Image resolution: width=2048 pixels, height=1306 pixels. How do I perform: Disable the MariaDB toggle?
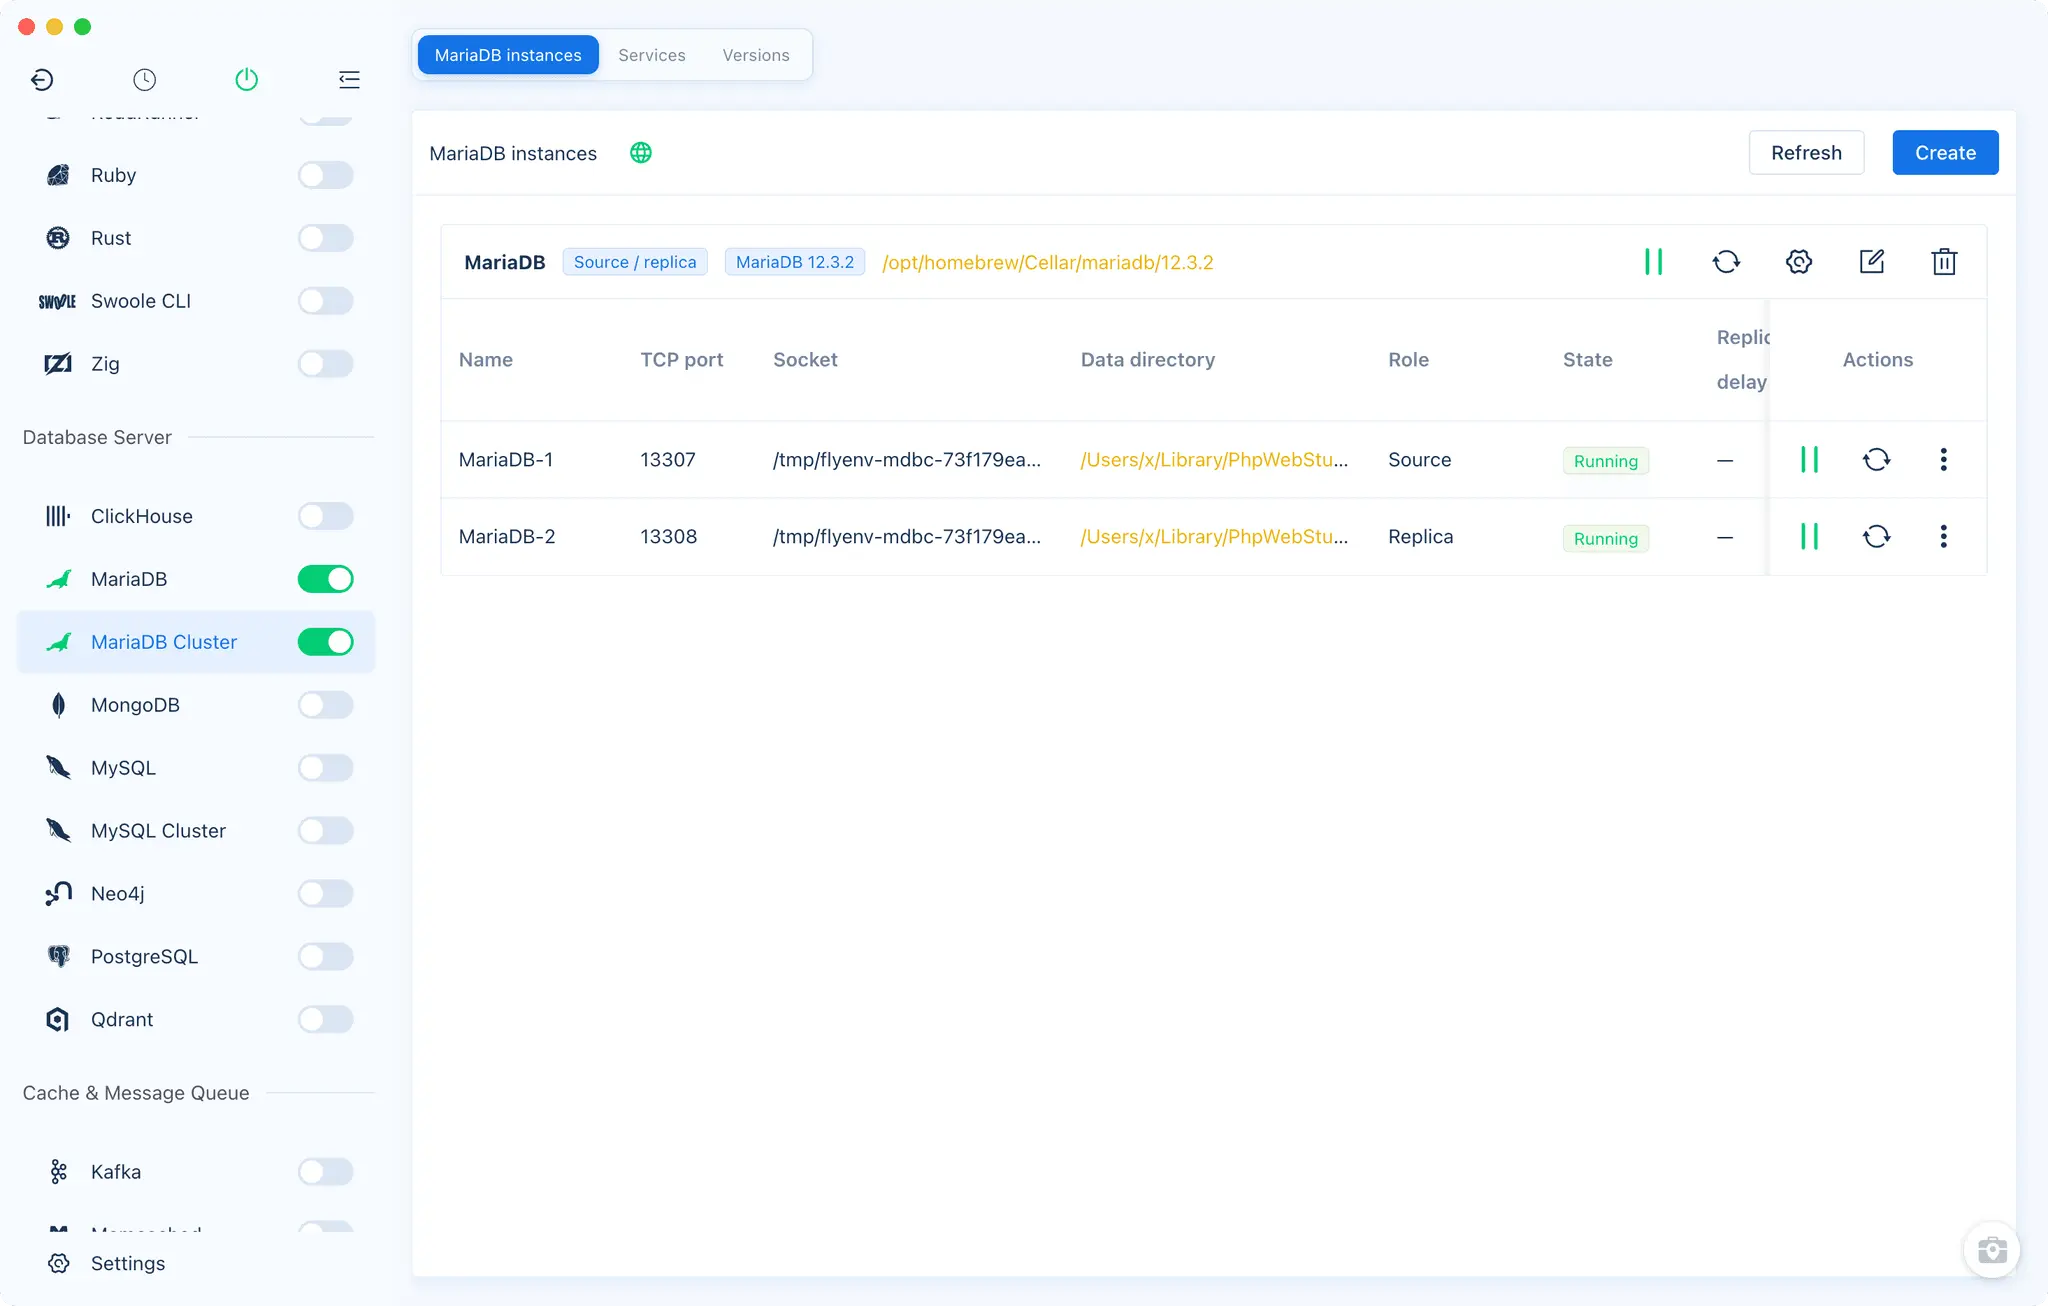click(325, 579)
